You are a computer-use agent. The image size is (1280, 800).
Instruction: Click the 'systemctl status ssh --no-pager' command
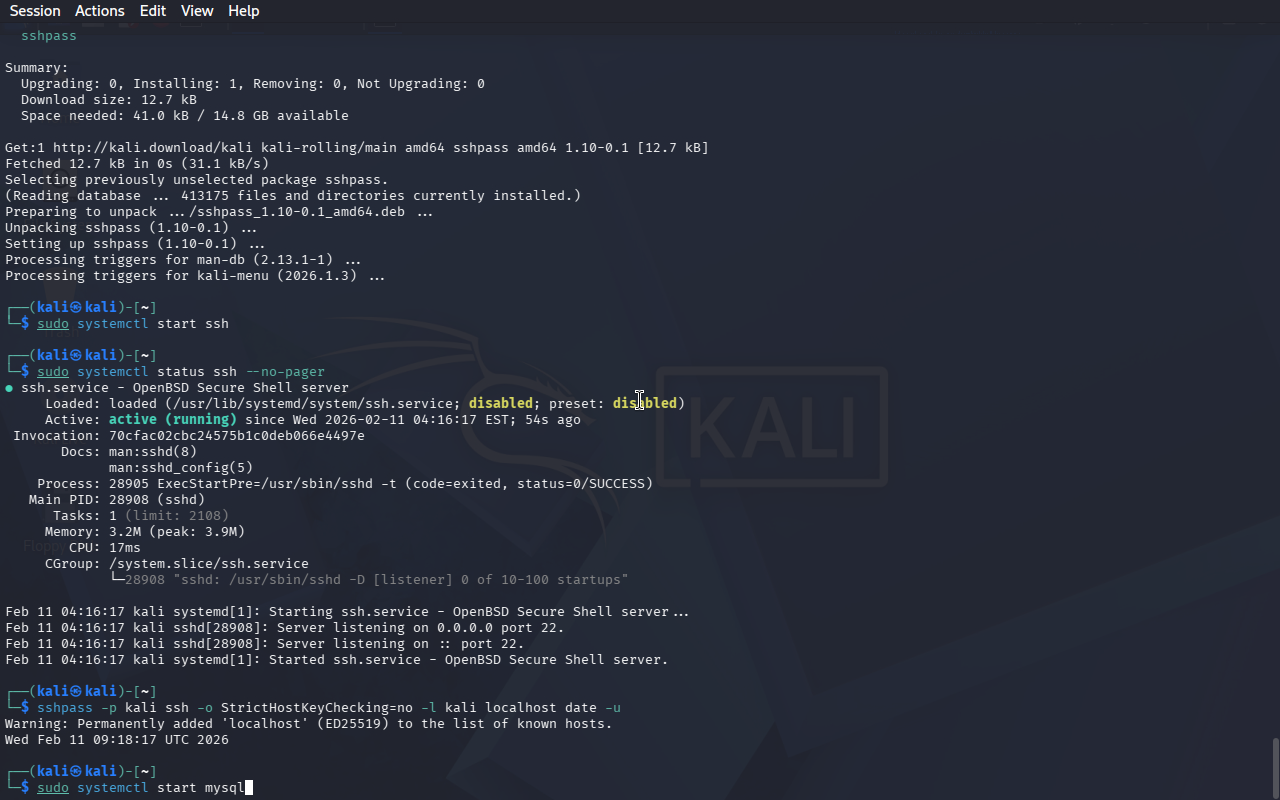[x=201, y=372]
